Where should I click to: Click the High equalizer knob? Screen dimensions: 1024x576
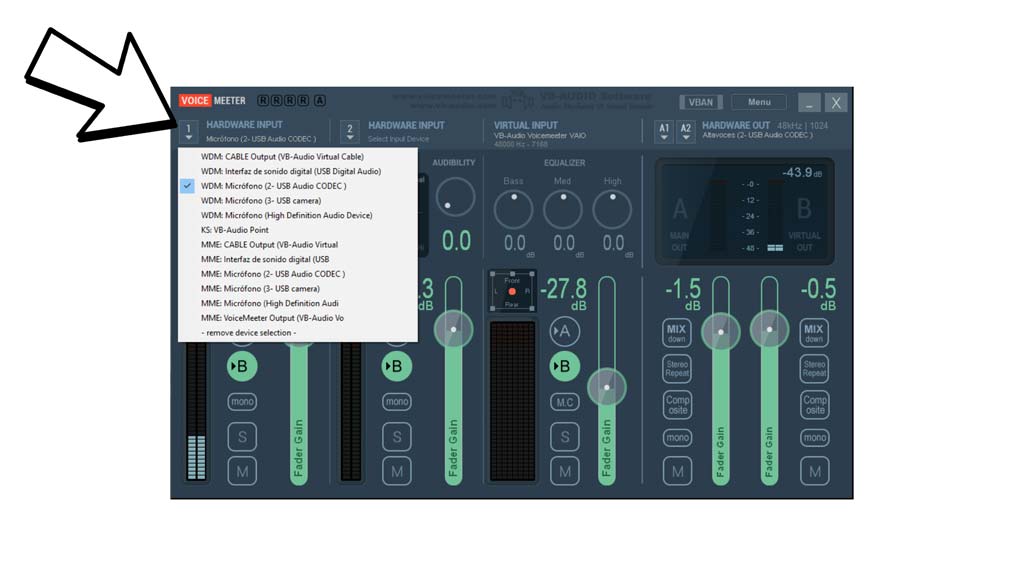[x=612, y=209]
